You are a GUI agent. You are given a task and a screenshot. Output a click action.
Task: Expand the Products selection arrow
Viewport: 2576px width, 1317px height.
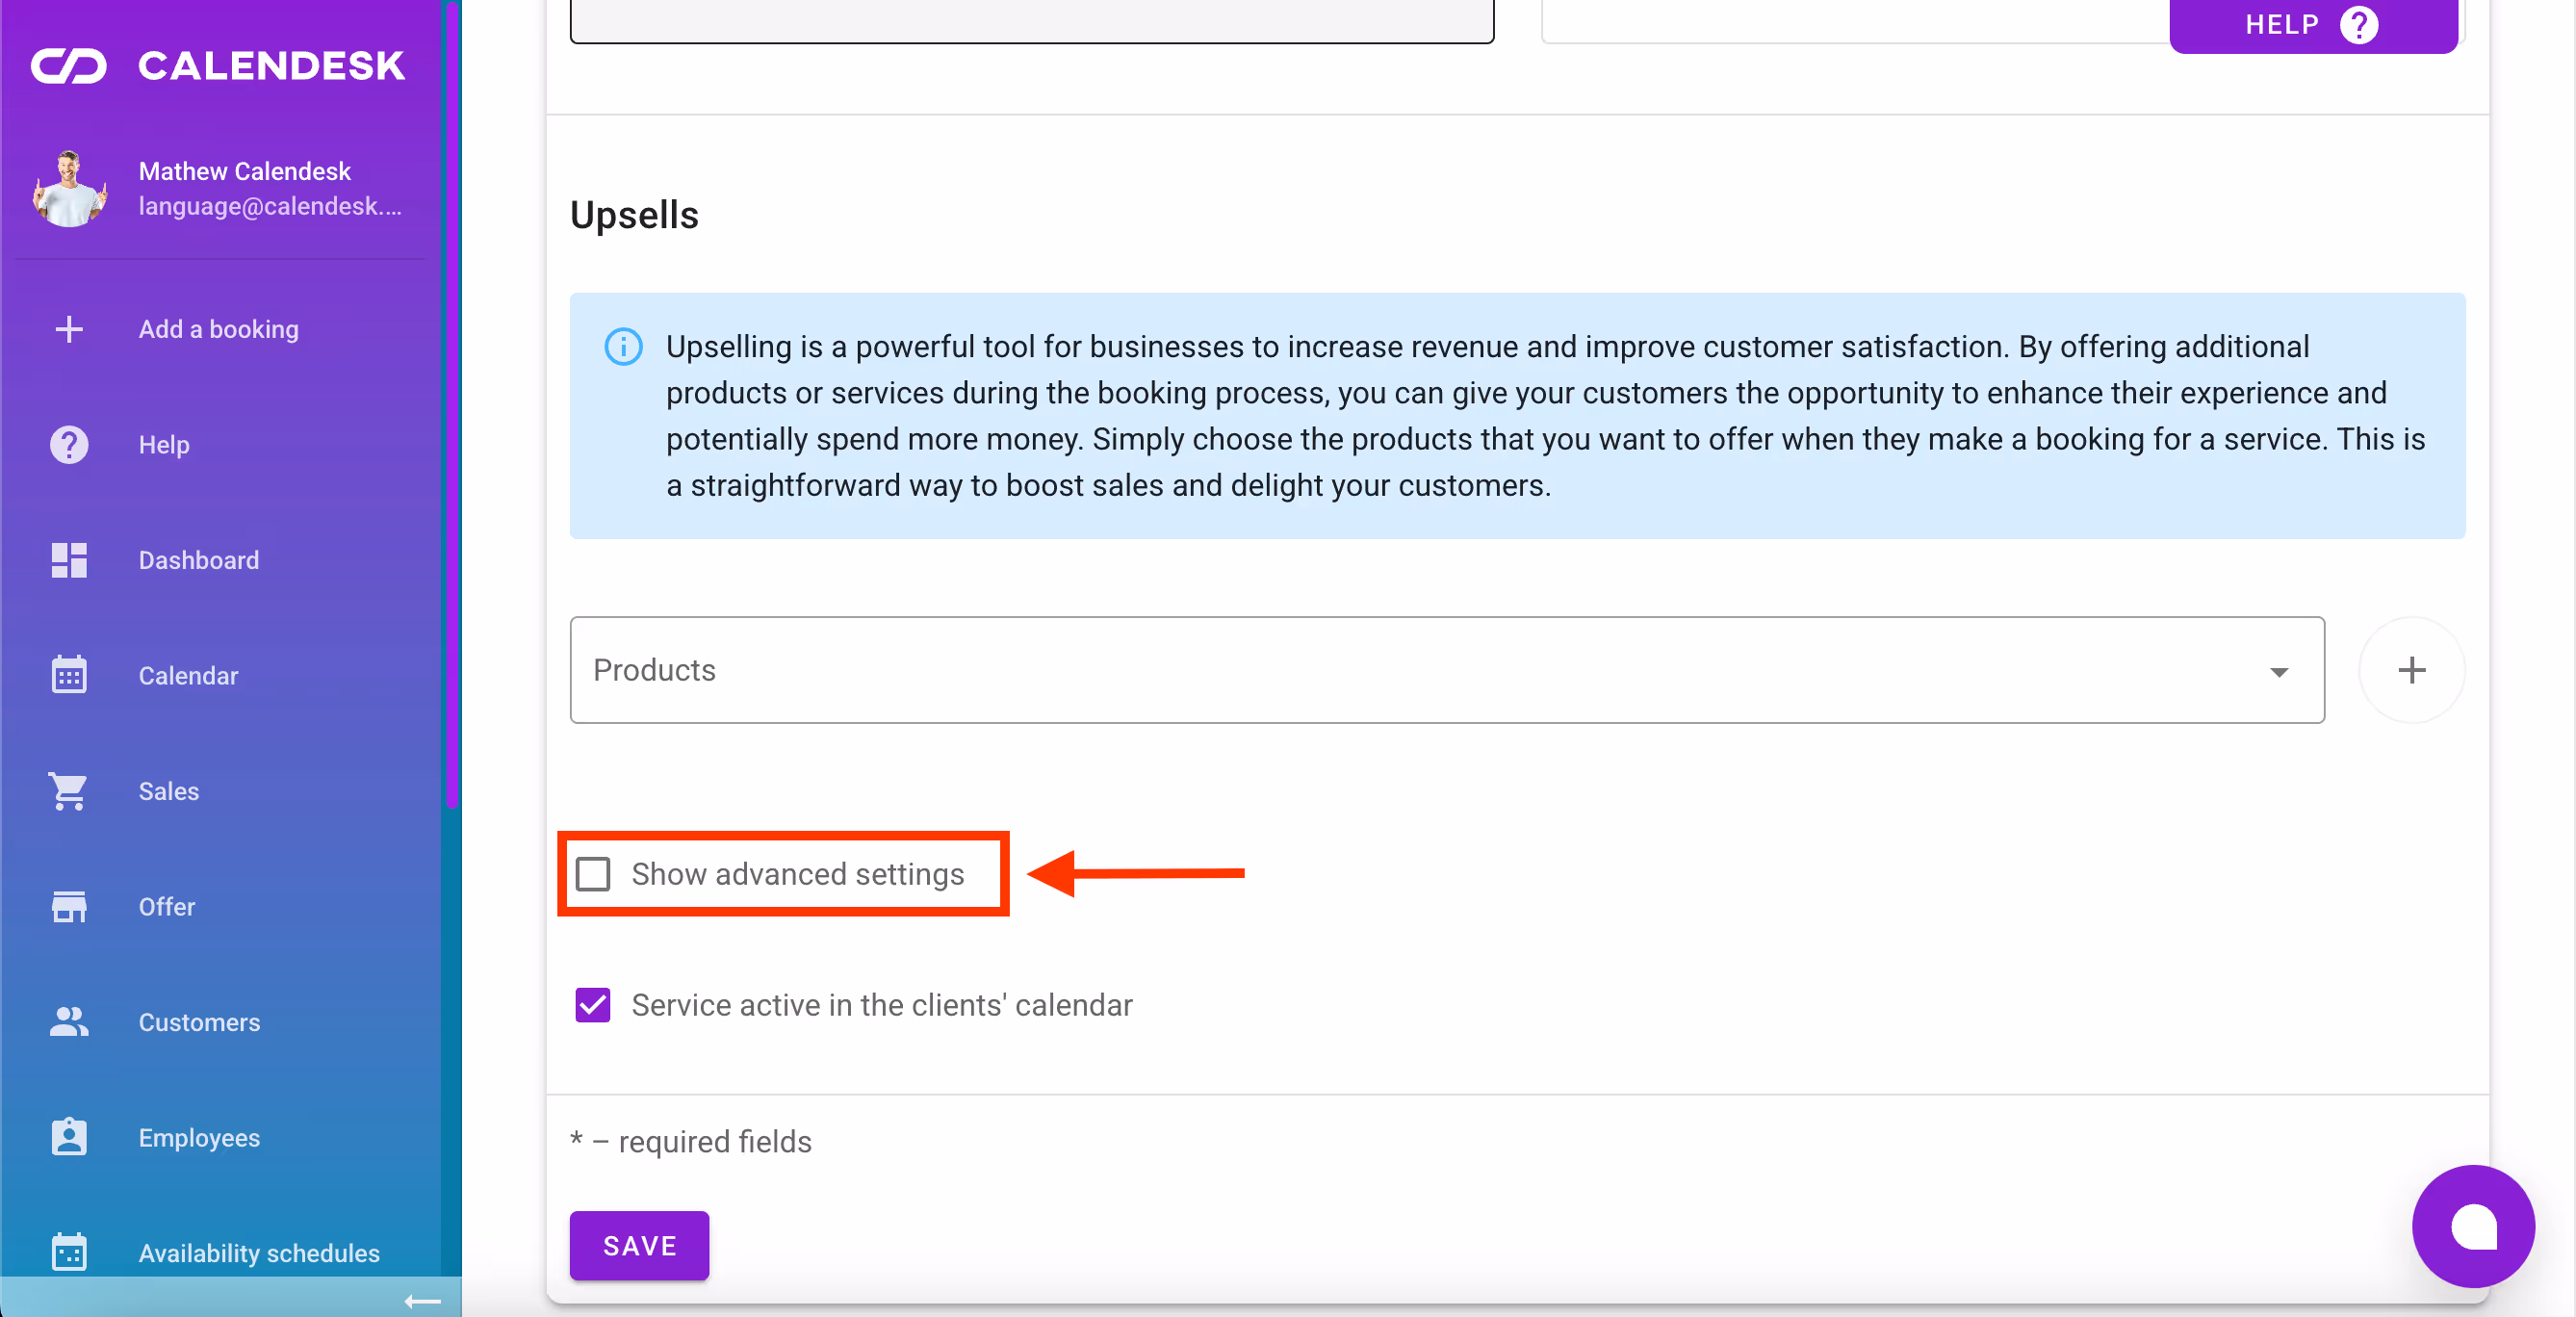point(2279,672)
